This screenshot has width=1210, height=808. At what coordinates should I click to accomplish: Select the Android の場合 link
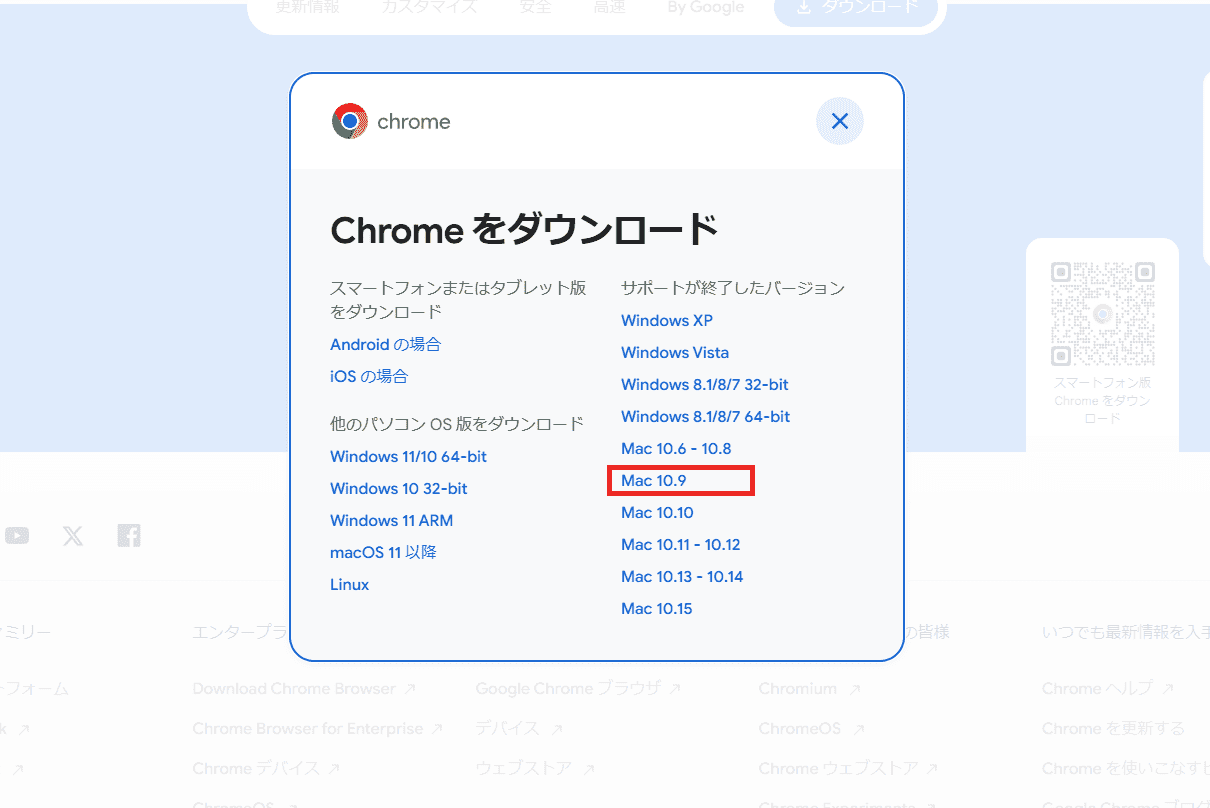tap(385, 344)
